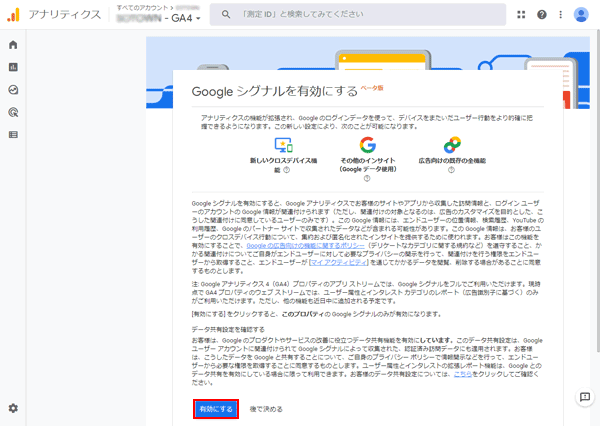Click help icon under 新しいクロスデバイス機能

287,170
